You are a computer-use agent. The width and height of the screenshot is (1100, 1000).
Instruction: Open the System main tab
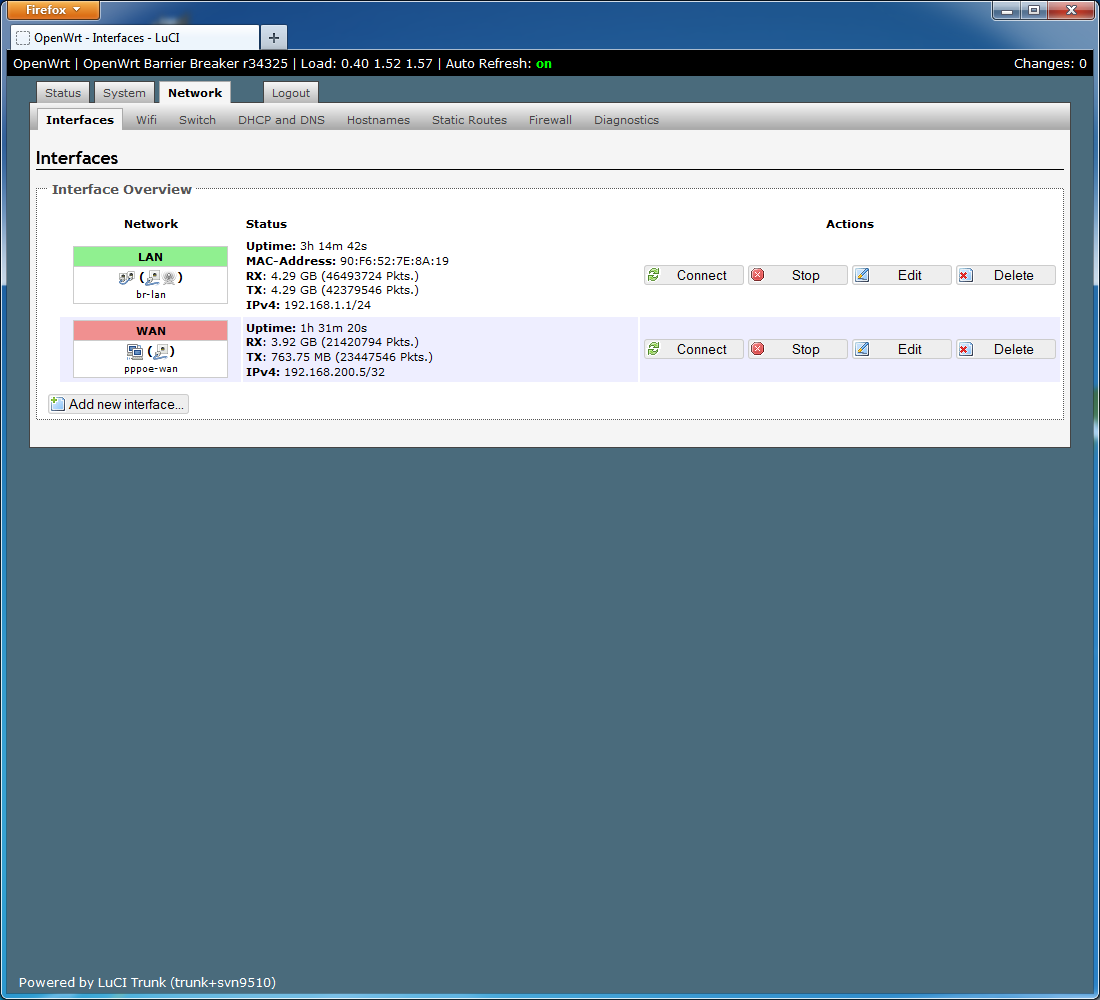pos(124,93)
